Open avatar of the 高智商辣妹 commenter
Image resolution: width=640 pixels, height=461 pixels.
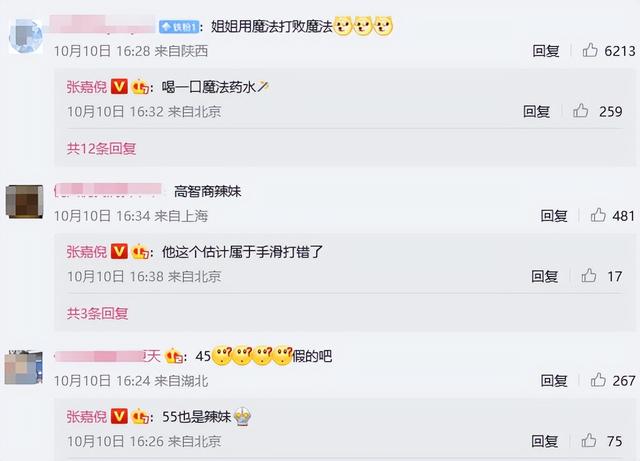tap(24, 201)
